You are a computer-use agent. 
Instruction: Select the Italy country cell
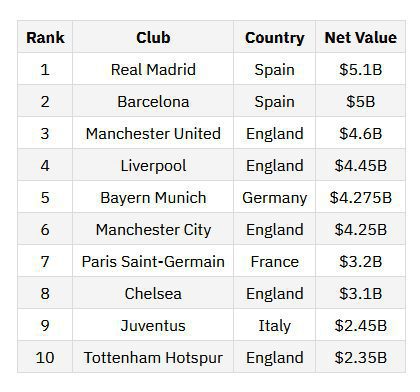coord(274,325)
